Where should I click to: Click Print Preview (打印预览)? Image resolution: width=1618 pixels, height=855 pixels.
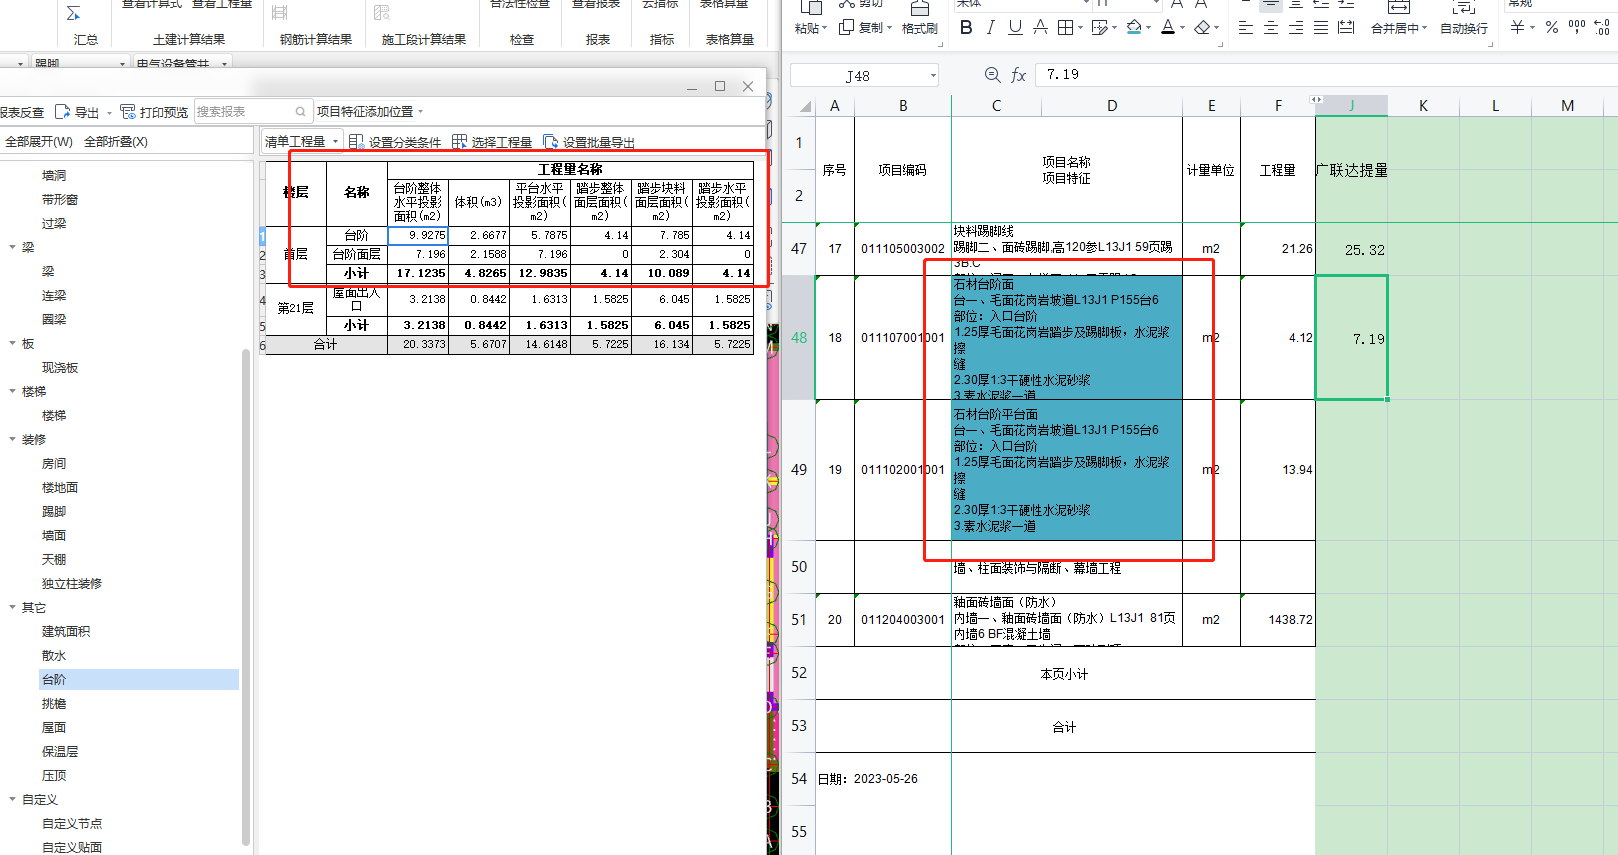pos(154,112)
